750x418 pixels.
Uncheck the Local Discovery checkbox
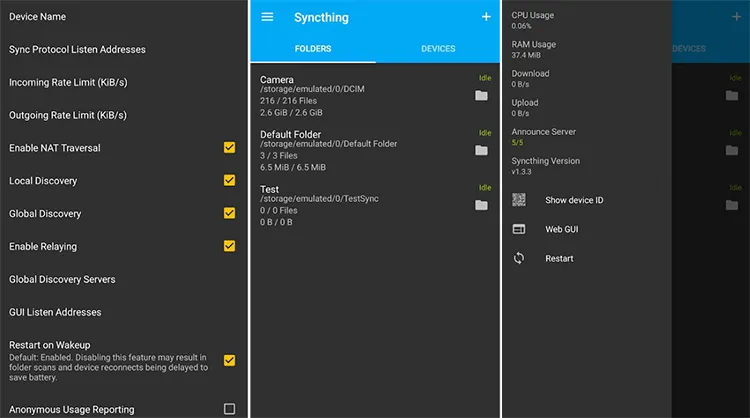click(x=230, y=180)
